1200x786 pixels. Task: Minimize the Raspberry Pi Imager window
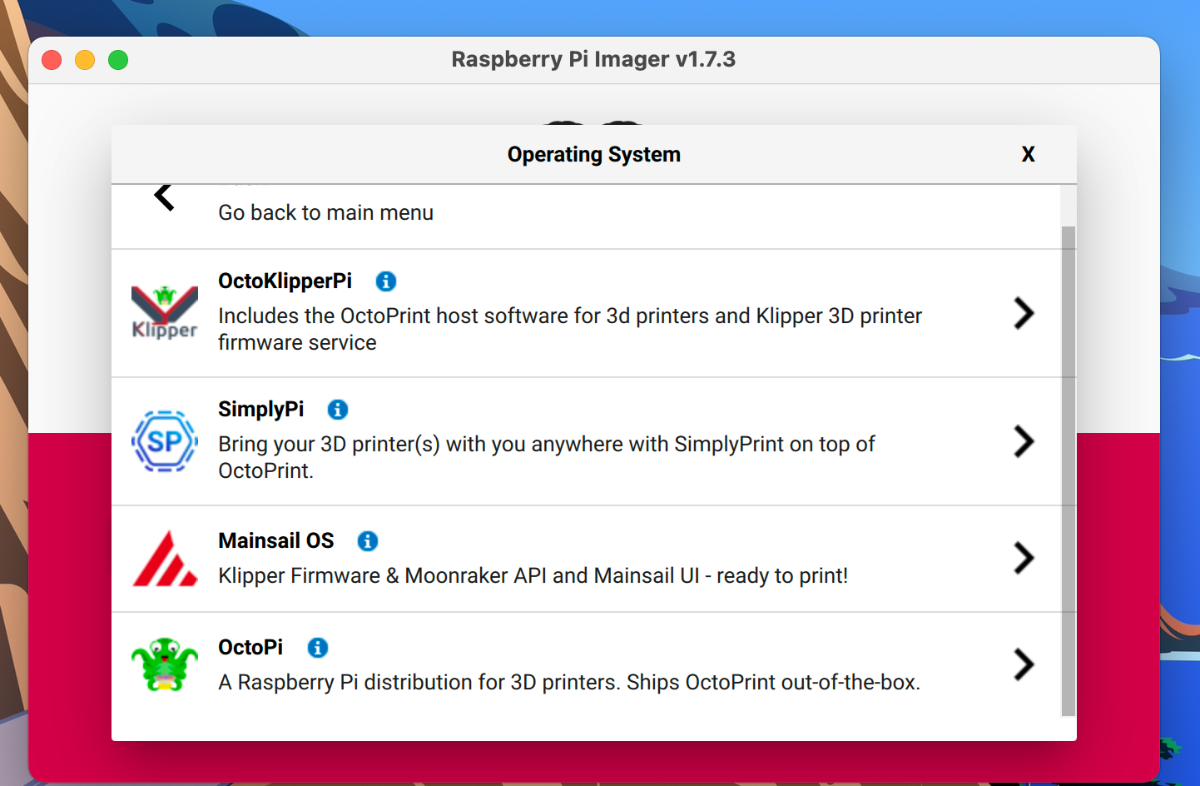click(x=85, y=60)
